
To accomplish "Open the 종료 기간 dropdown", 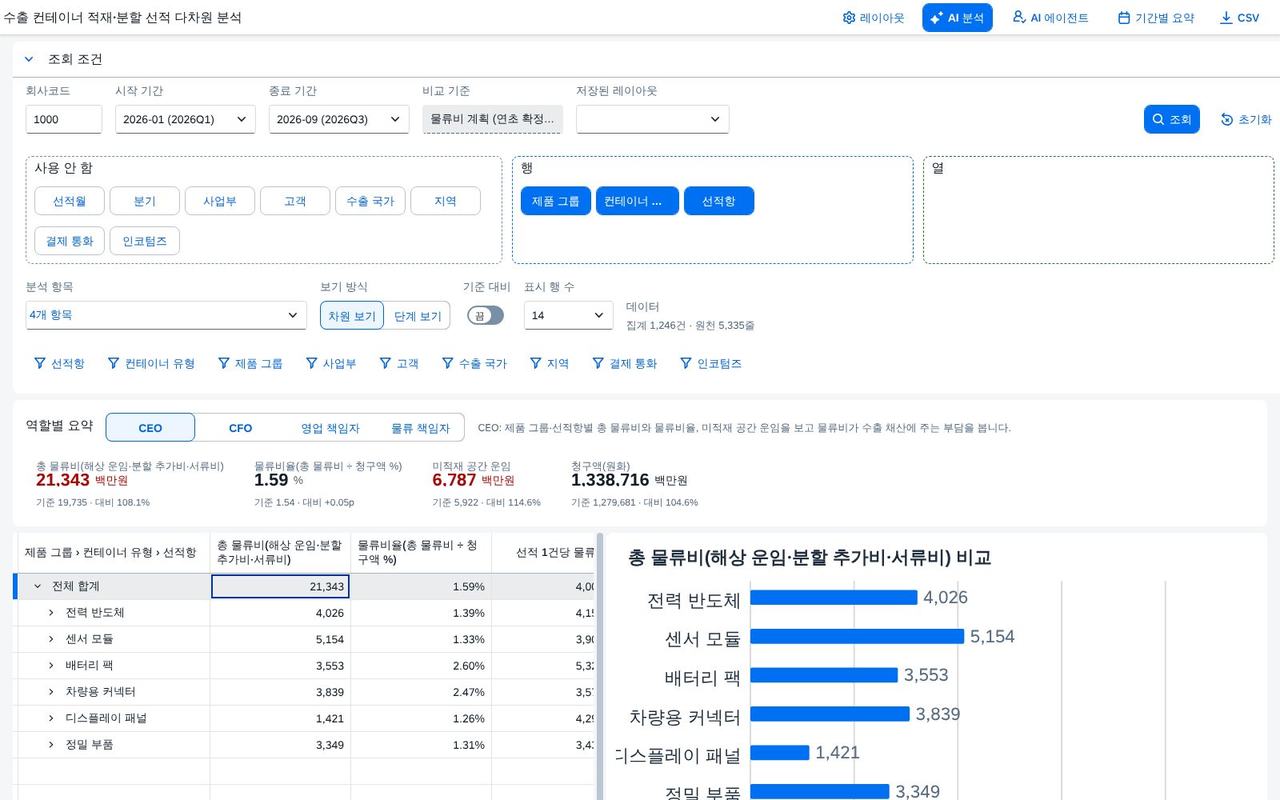I will 339,119.
